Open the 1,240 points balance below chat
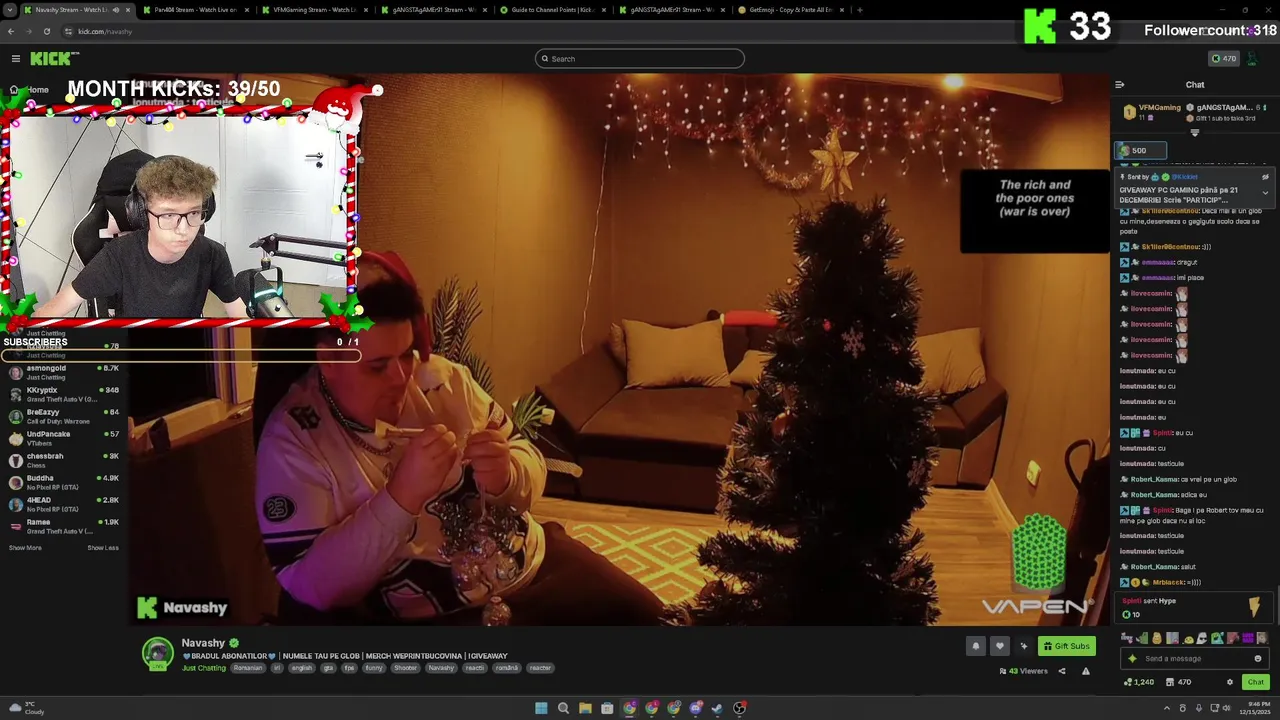The height and width of the screenshot is (720, 1280). (1139, 682)
